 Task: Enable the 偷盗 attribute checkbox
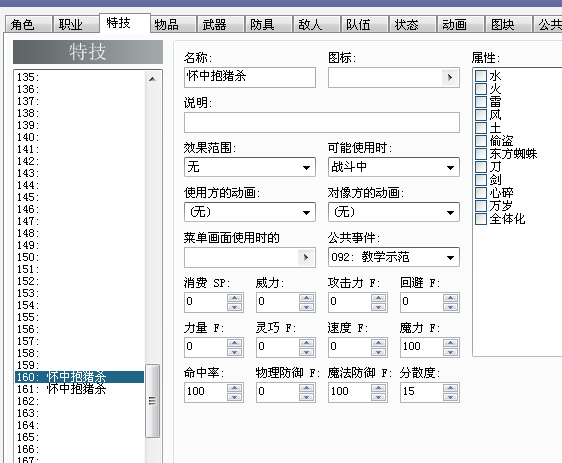(x=481, y=141)
